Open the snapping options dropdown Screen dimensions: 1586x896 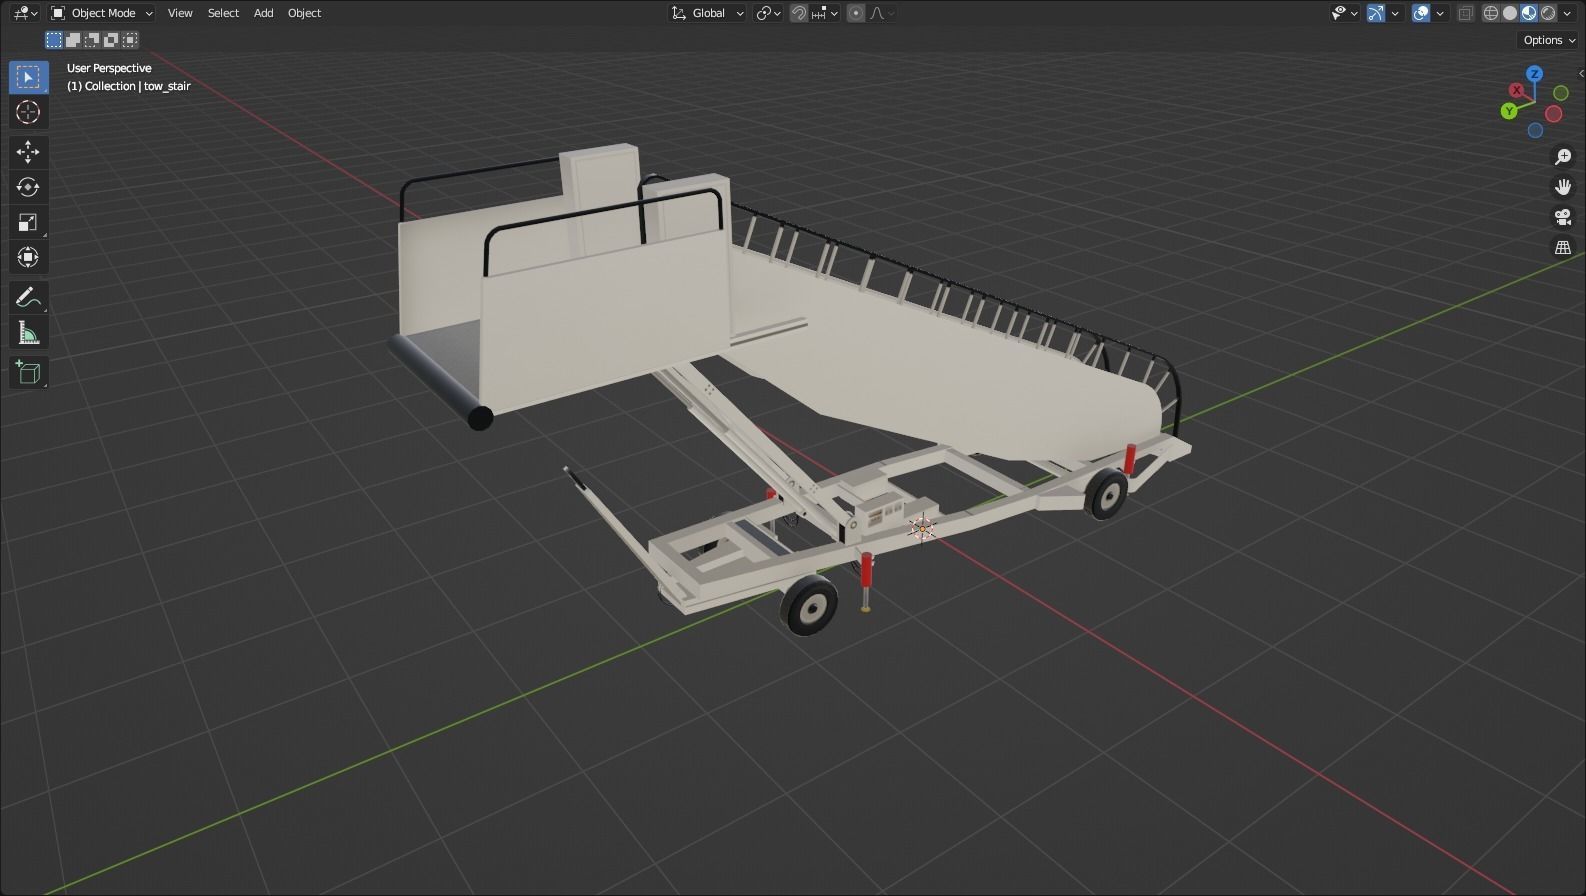click(x=826, y=13)
